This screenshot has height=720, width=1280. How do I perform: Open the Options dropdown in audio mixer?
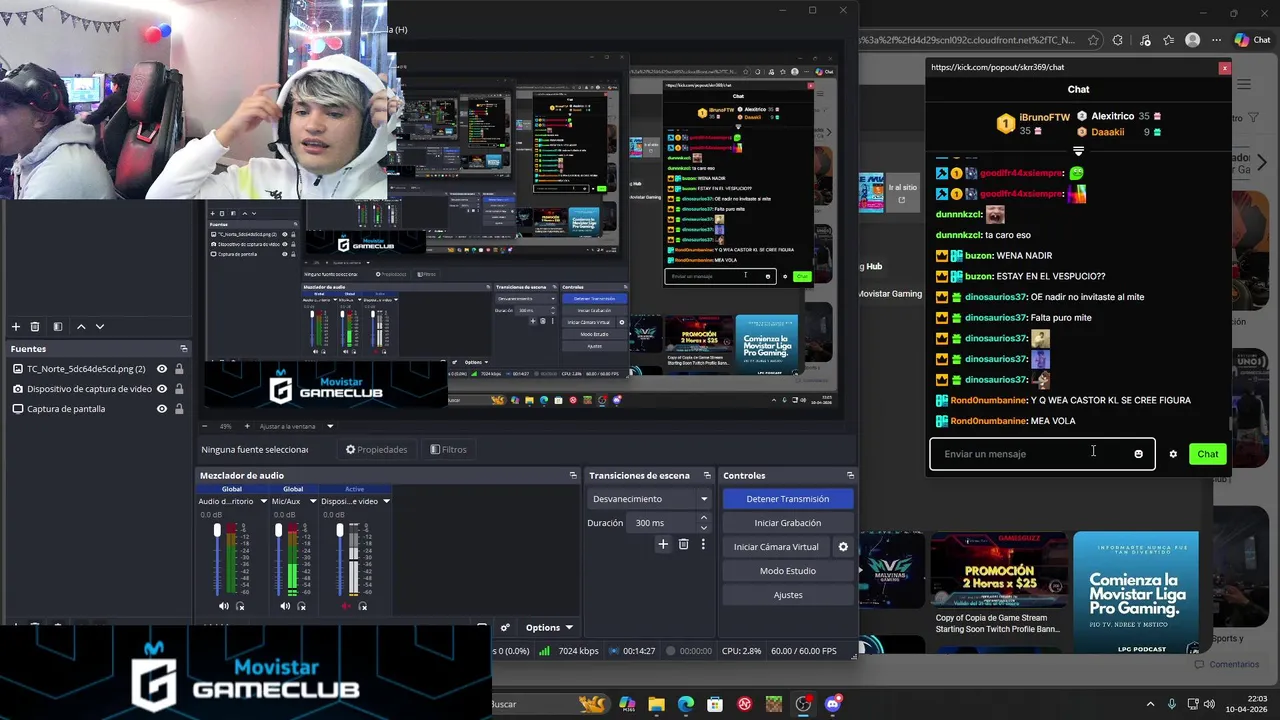(x=550, y=628)
